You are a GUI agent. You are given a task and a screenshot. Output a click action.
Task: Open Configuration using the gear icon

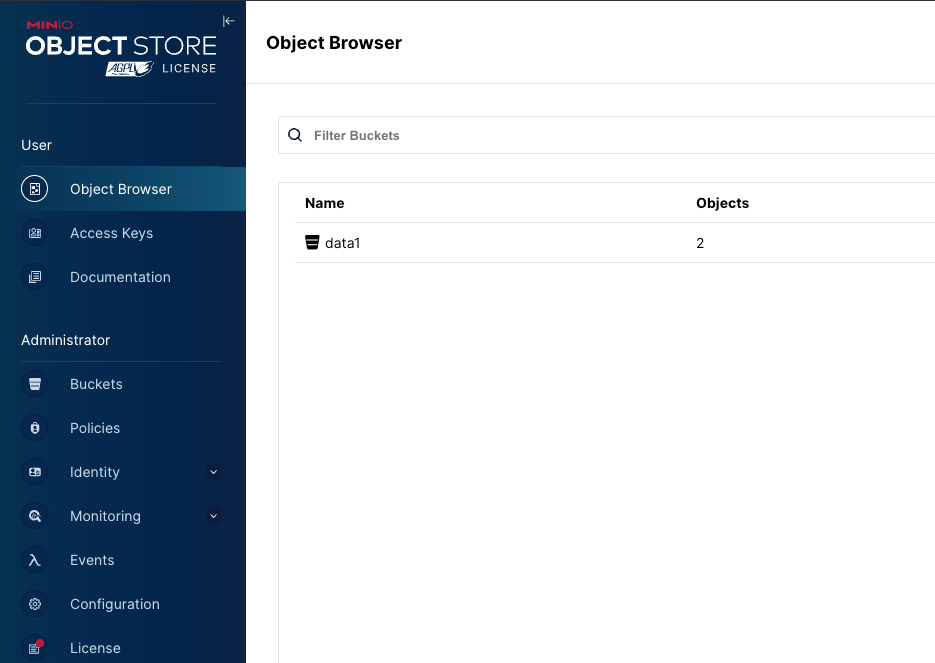point(34,604)
